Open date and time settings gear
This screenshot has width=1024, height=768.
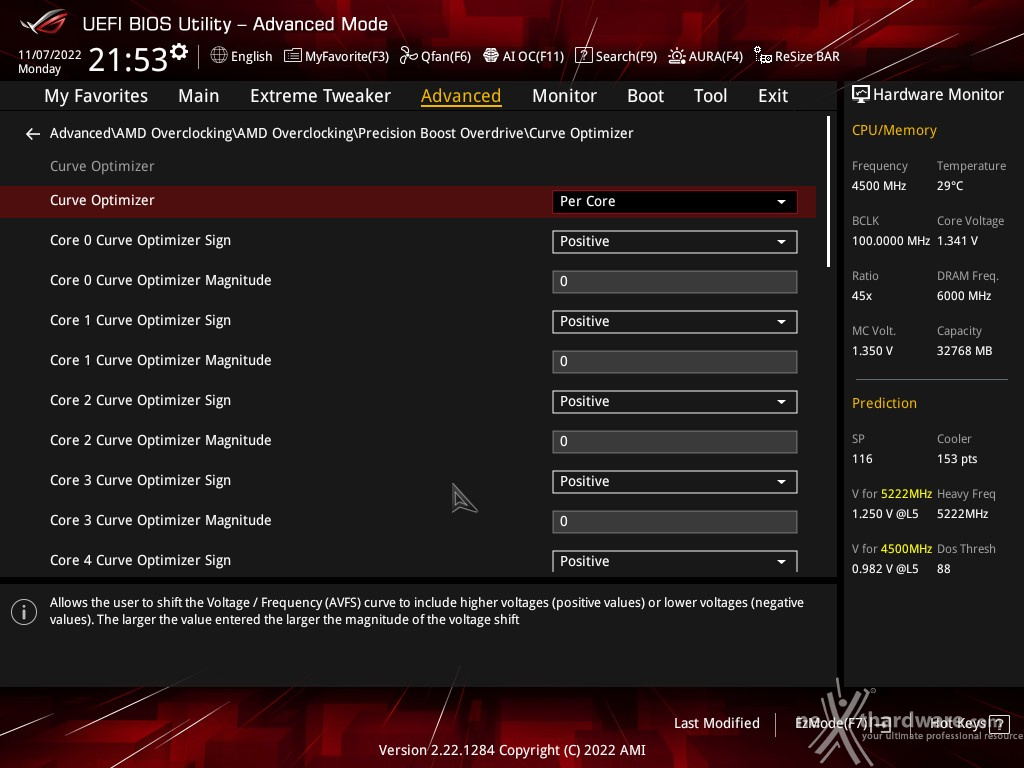click(178, 51)
